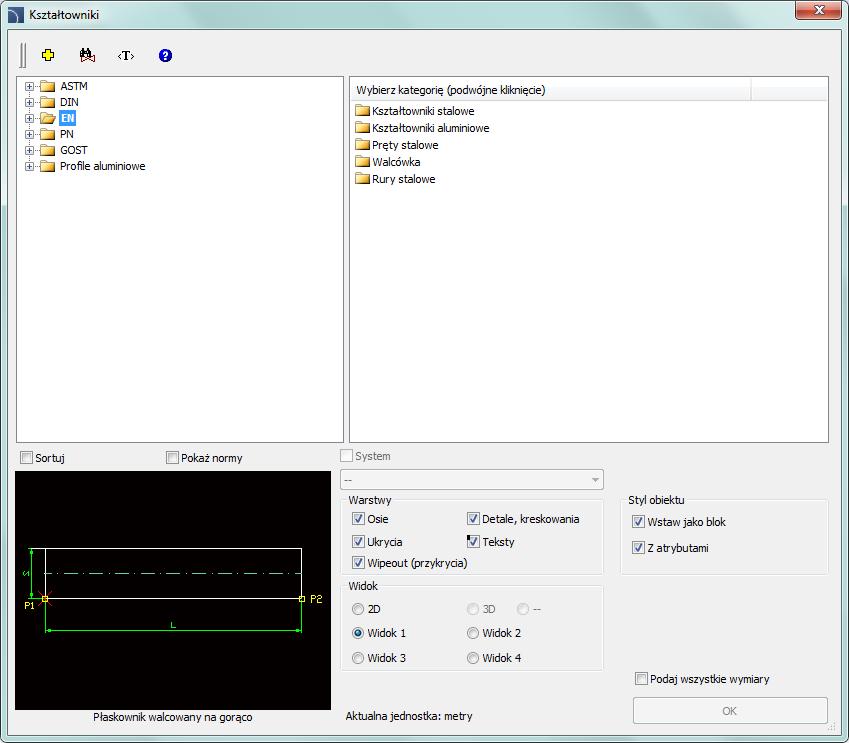Viewport: 849px width, 743px height.
Task: Click the ASTM folder icon
Action: [x=48, y=87]
